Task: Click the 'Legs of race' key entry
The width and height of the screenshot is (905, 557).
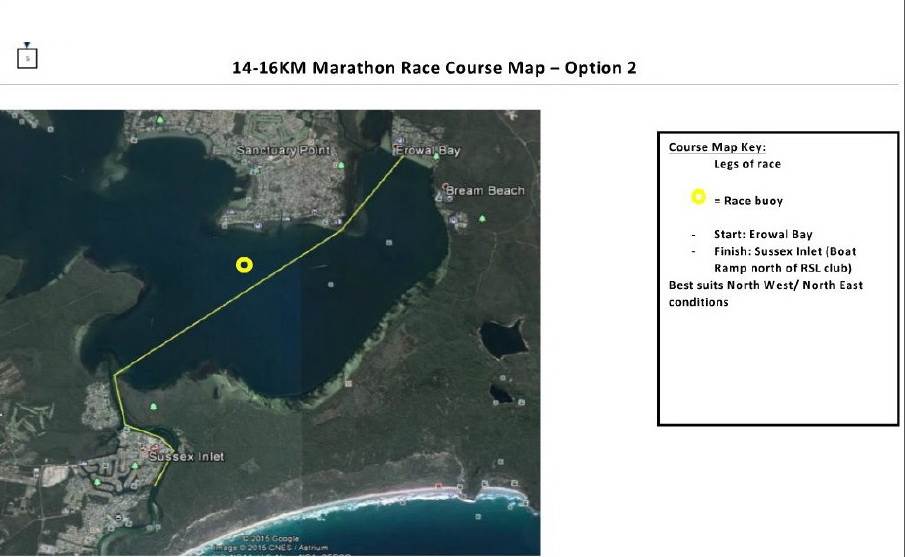Action: [x=747, y=164]
